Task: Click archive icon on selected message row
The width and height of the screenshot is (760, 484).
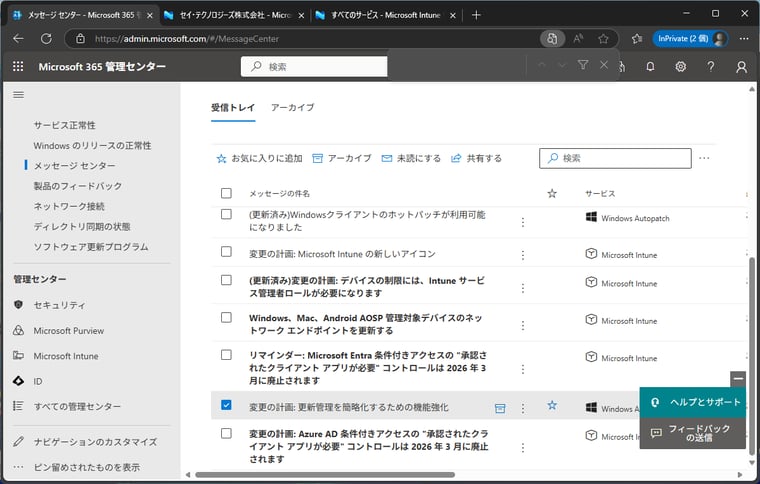Action: coord(500,408)
